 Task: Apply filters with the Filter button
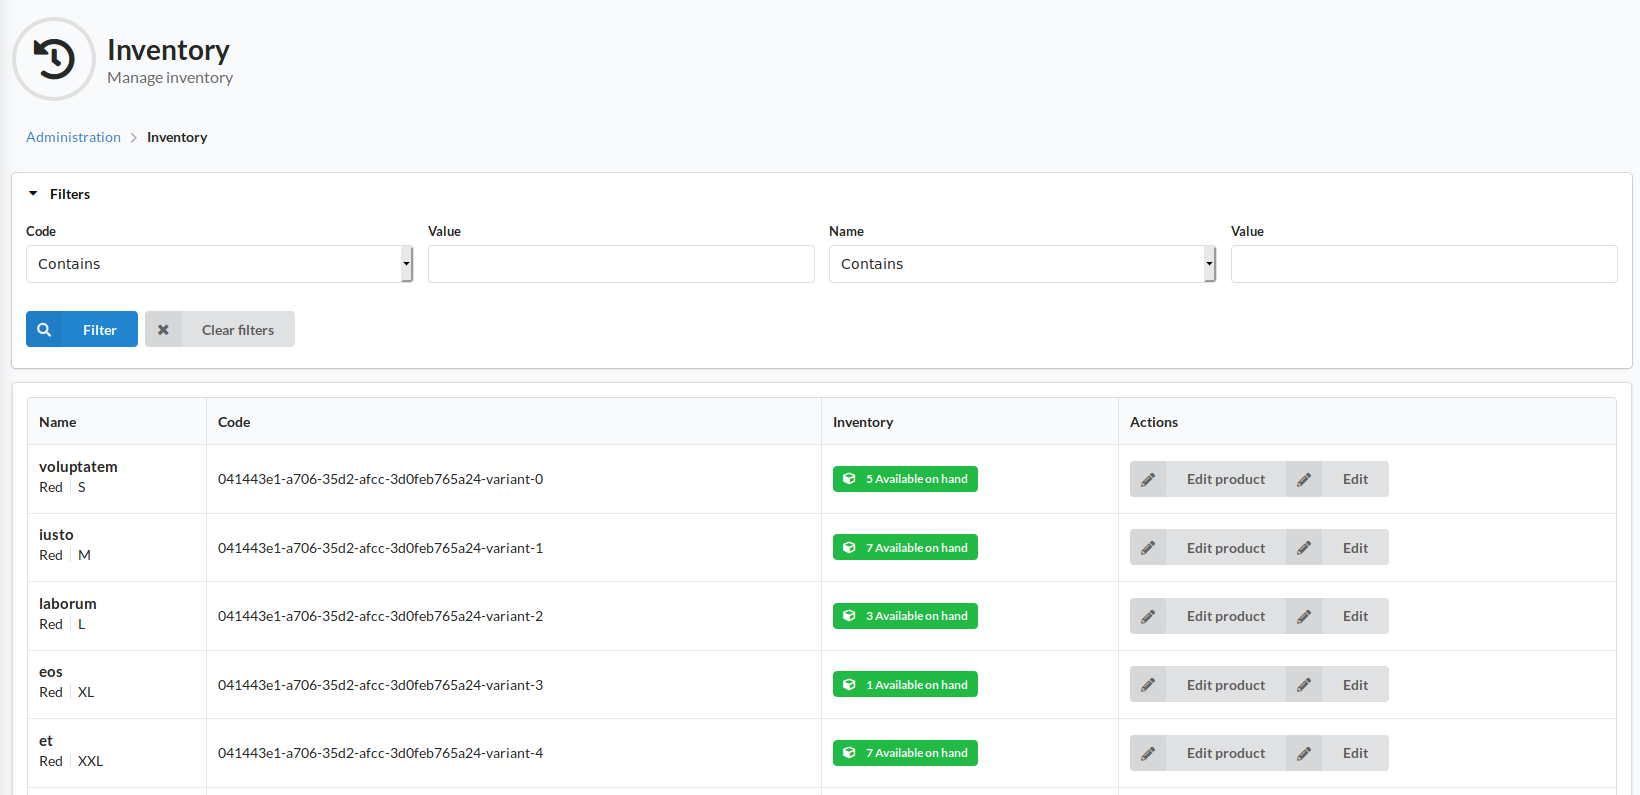[x=82, y=329]
